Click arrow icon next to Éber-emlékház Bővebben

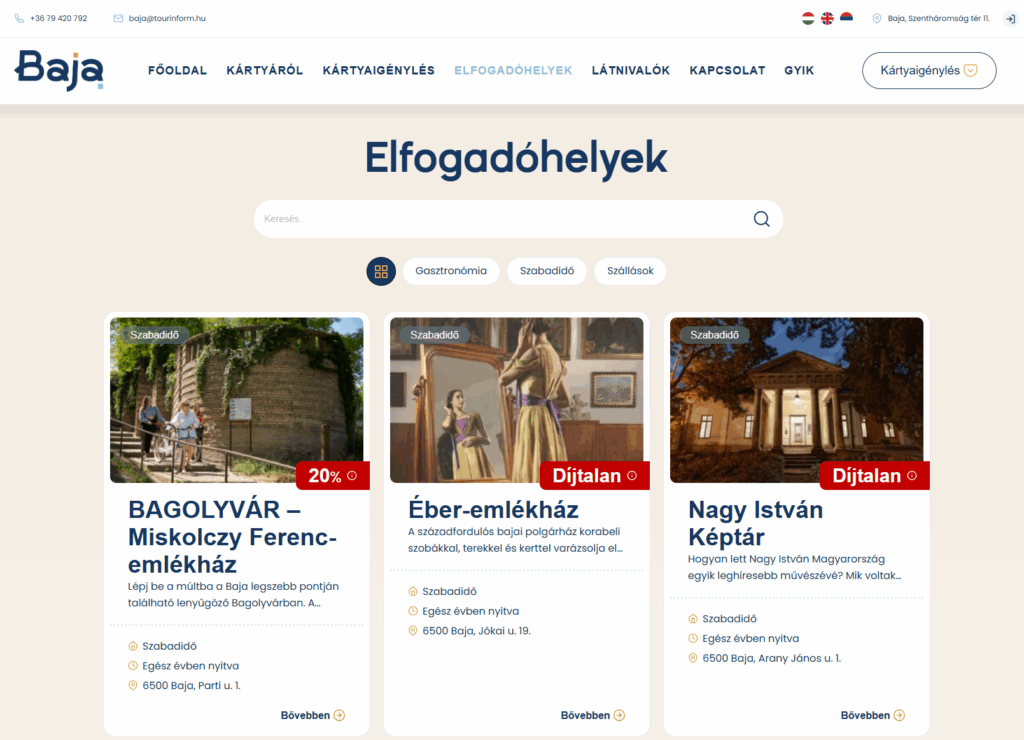pos(619,715)
